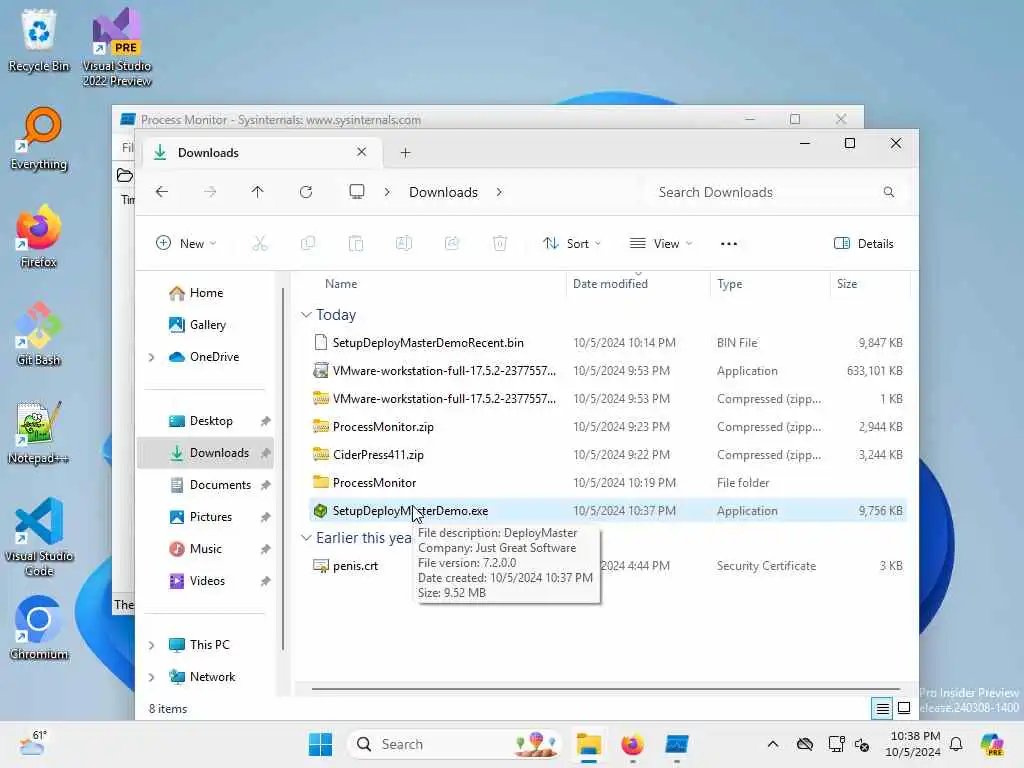
Task: Add a new File Explorer tab
Action: [406, 153]
